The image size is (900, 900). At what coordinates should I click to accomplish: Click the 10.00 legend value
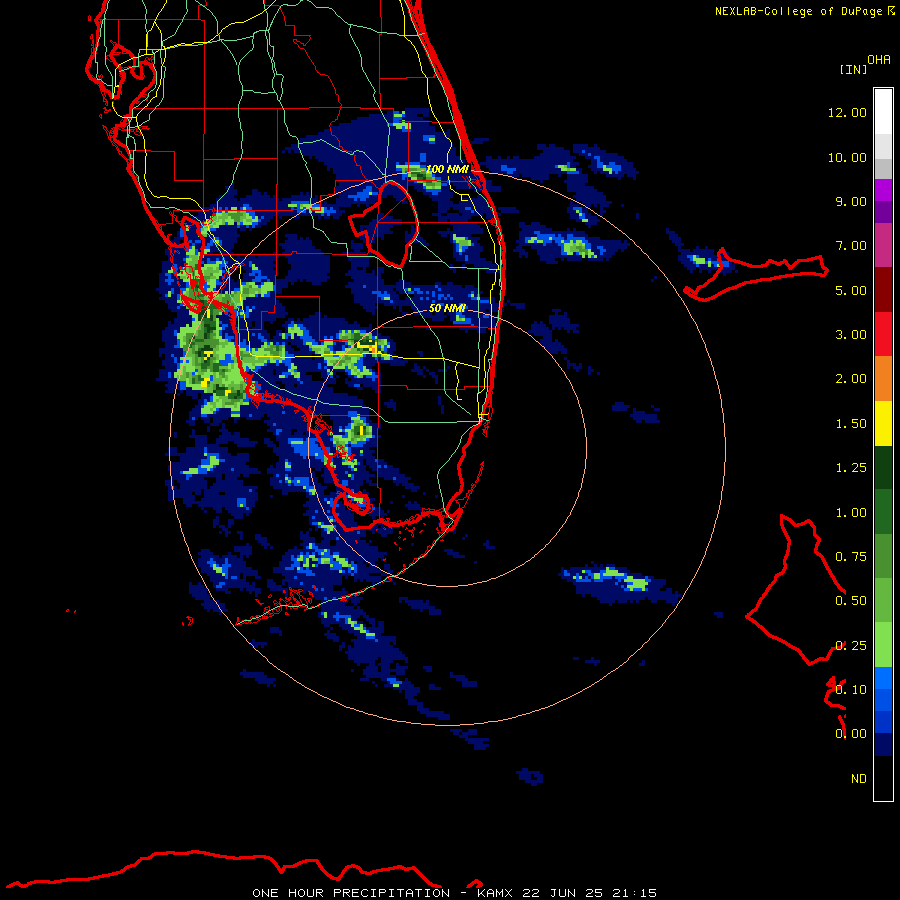[847, 157]
